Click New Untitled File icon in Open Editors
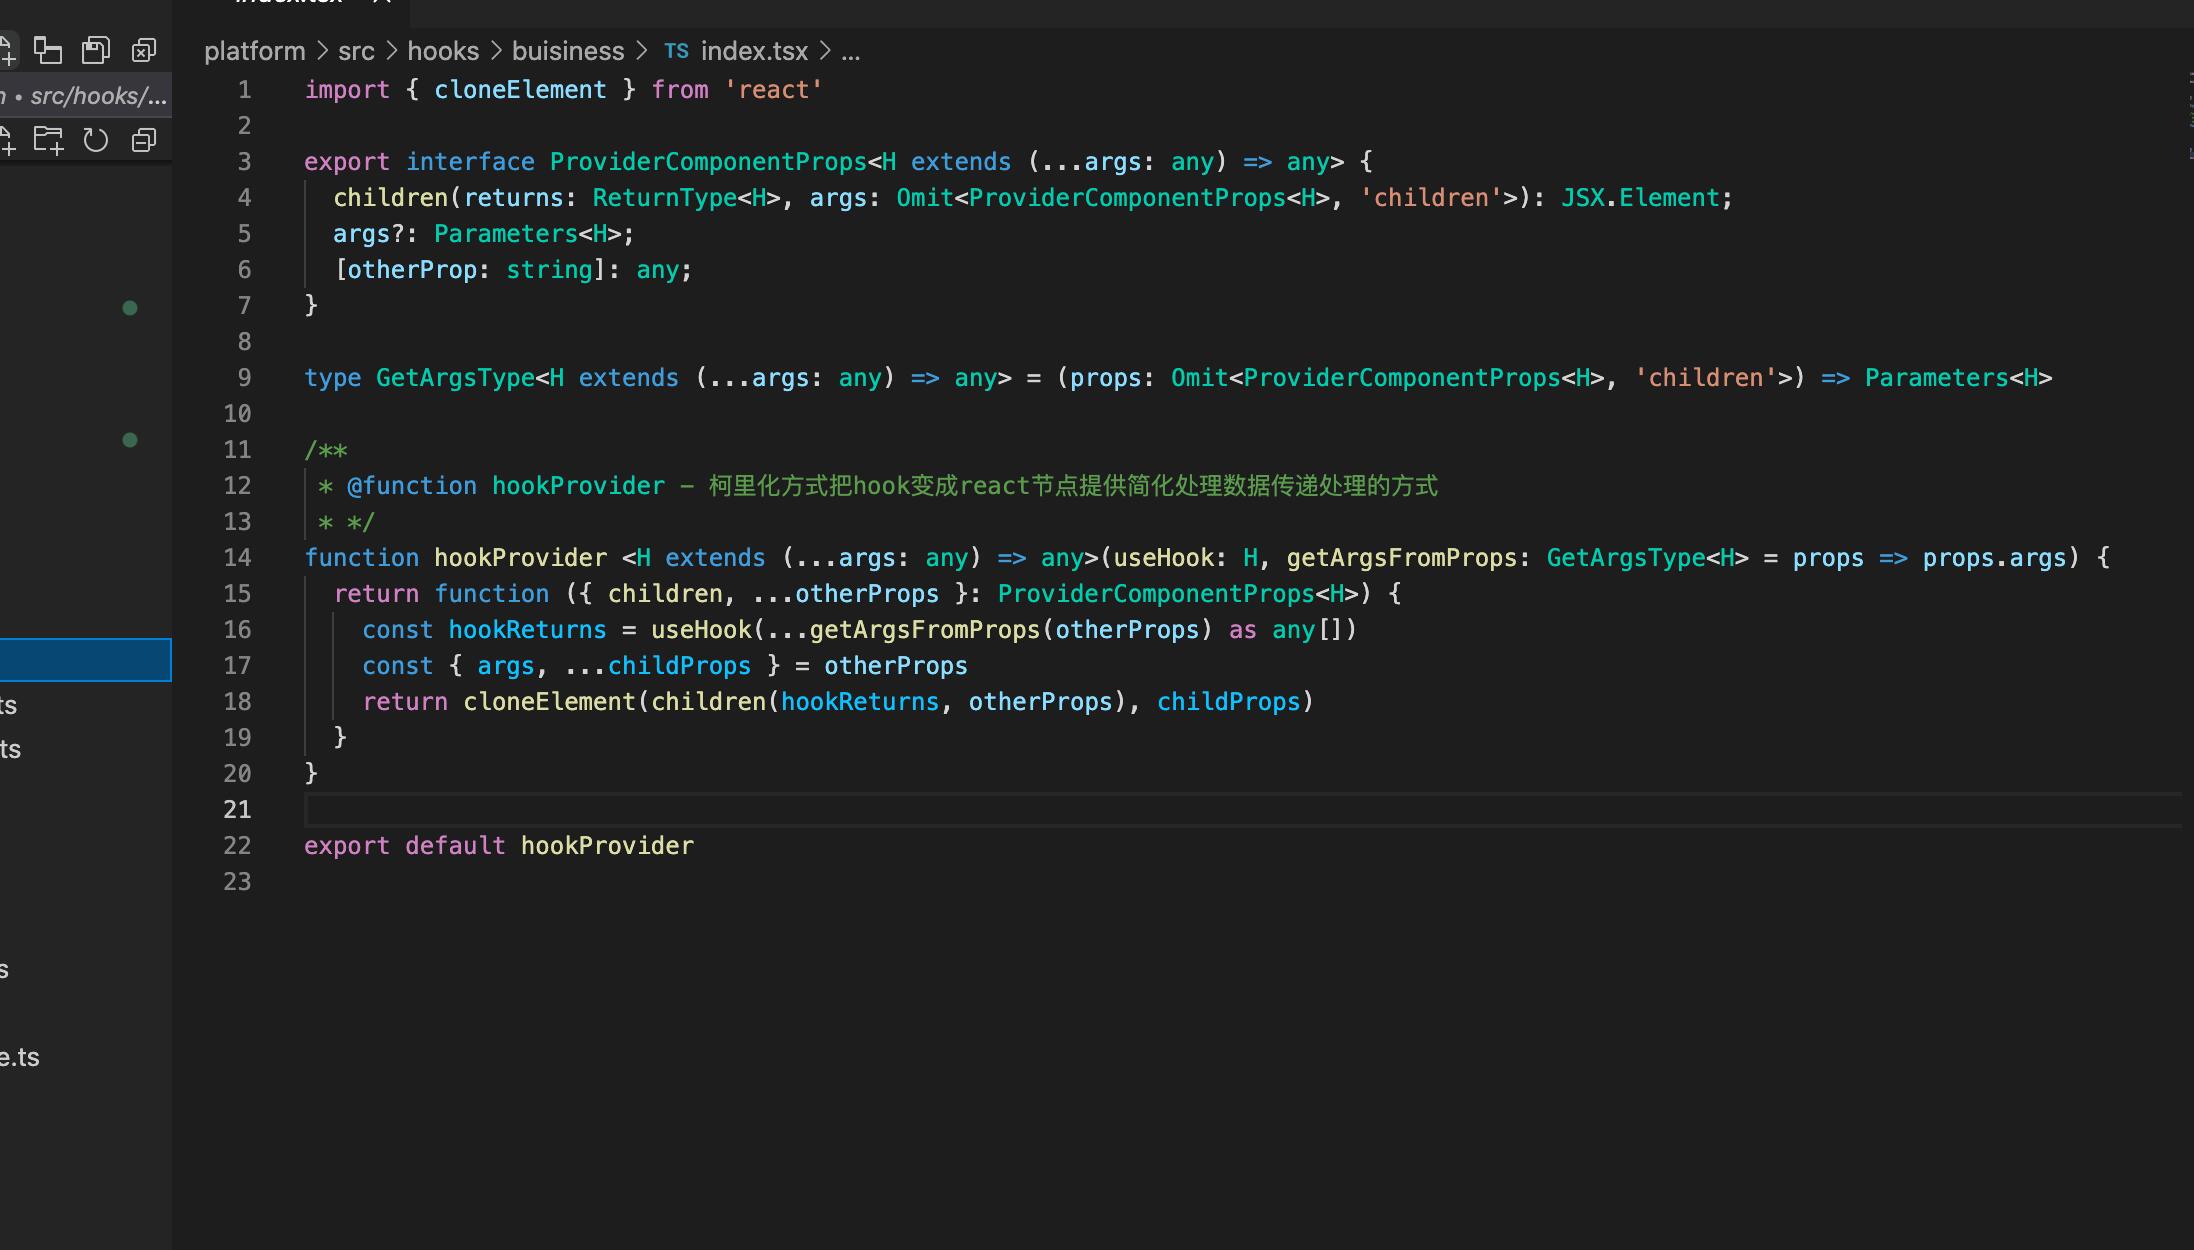 coord(6,50)
